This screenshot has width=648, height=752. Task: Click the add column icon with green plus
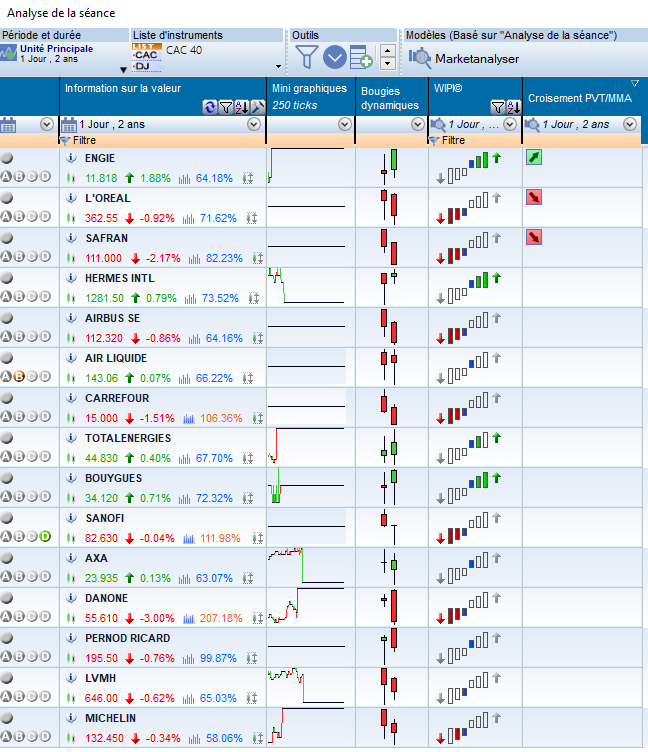361,58
